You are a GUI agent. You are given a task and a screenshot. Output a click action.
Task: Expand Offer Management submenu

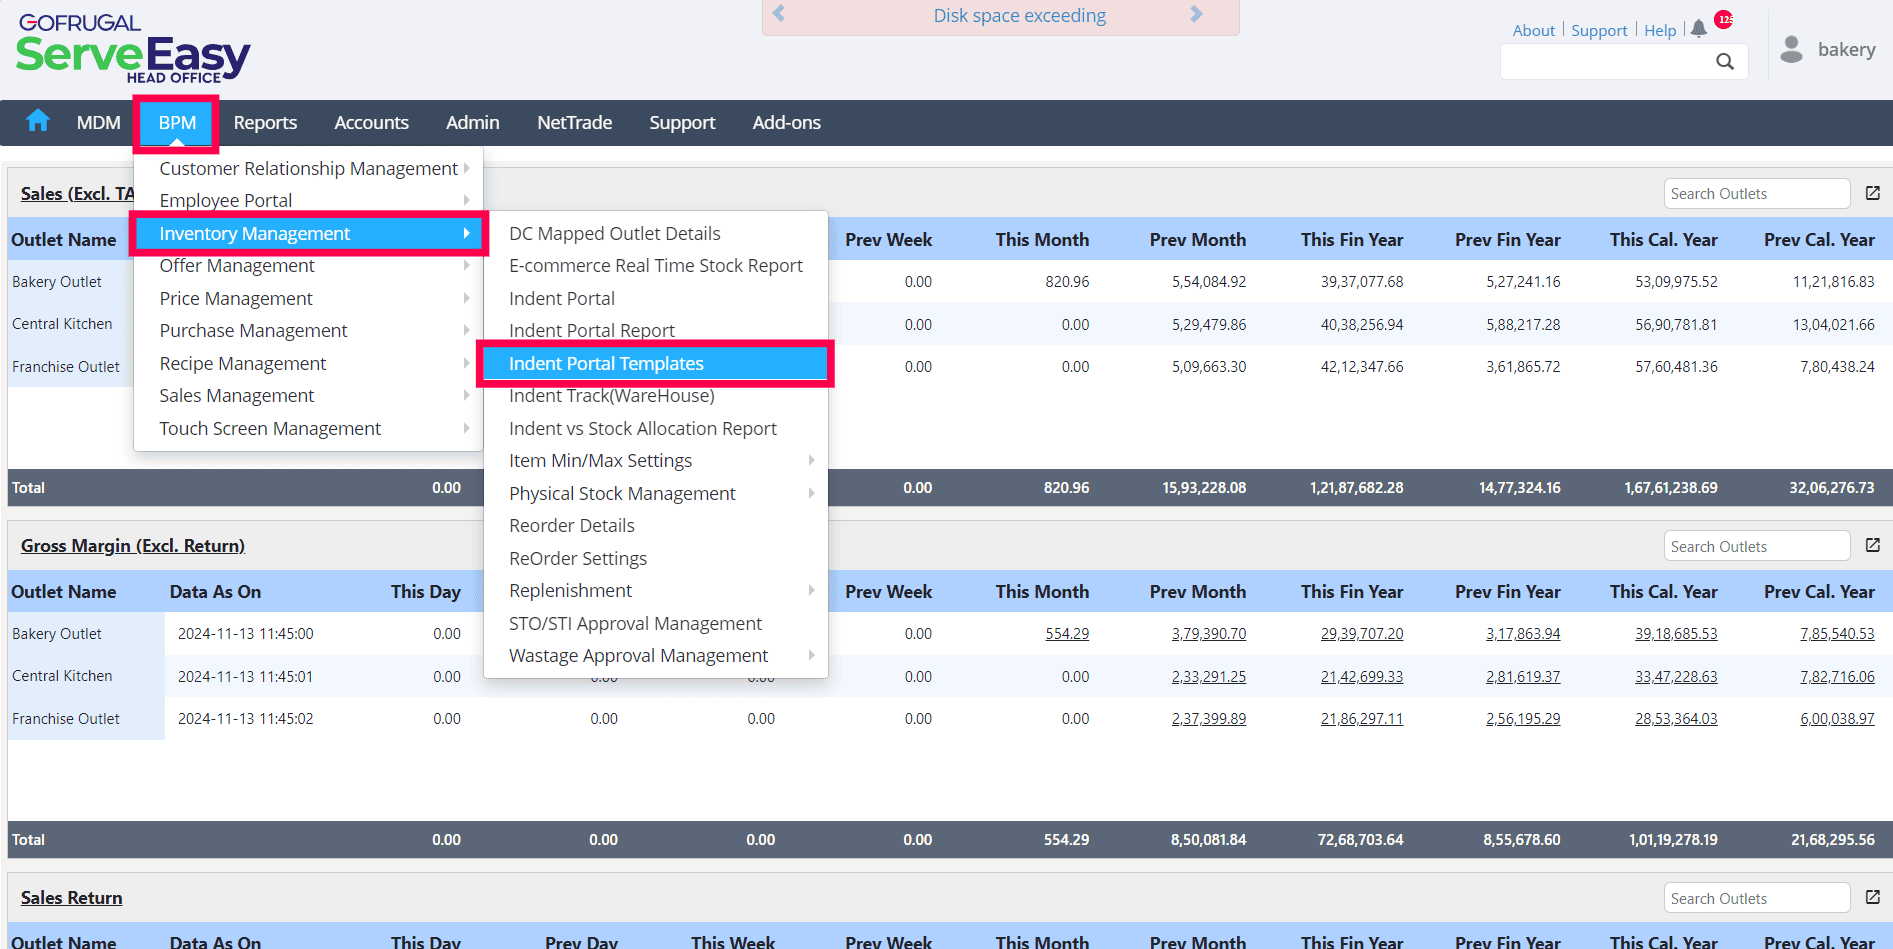[309, 265]
